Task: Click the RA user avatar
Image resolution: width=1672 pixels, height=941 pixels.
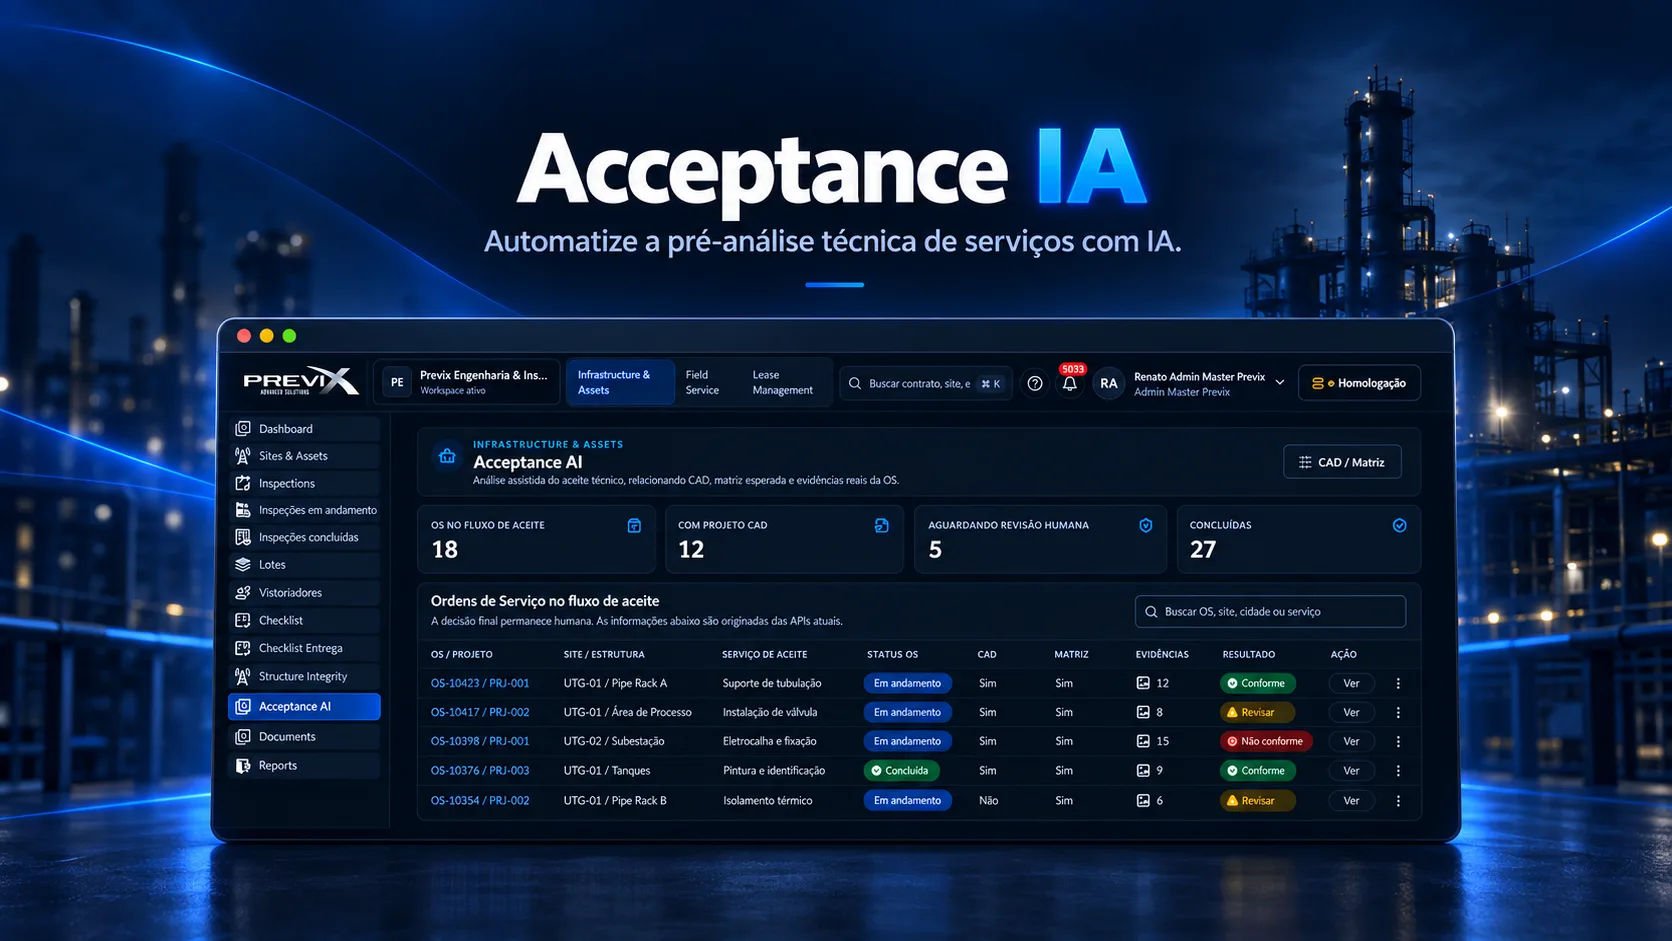Action: pyautogui.click(x=1109, y=383)
